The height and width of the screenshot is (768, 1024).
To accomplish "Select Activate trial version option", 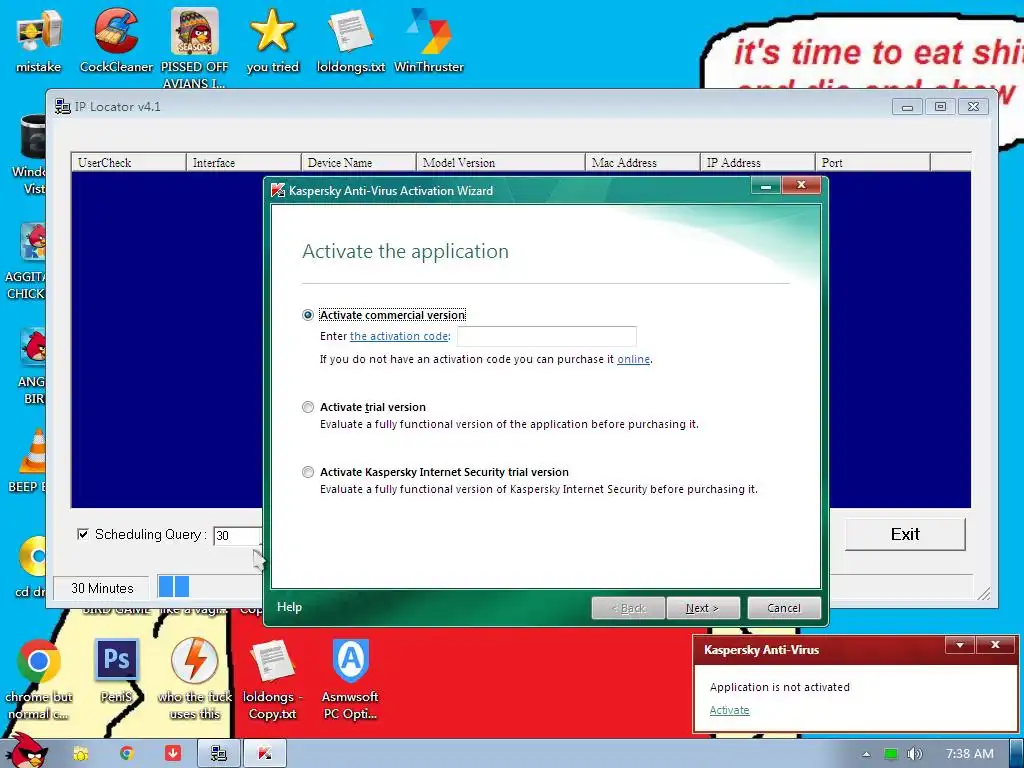I will point(308,407).
